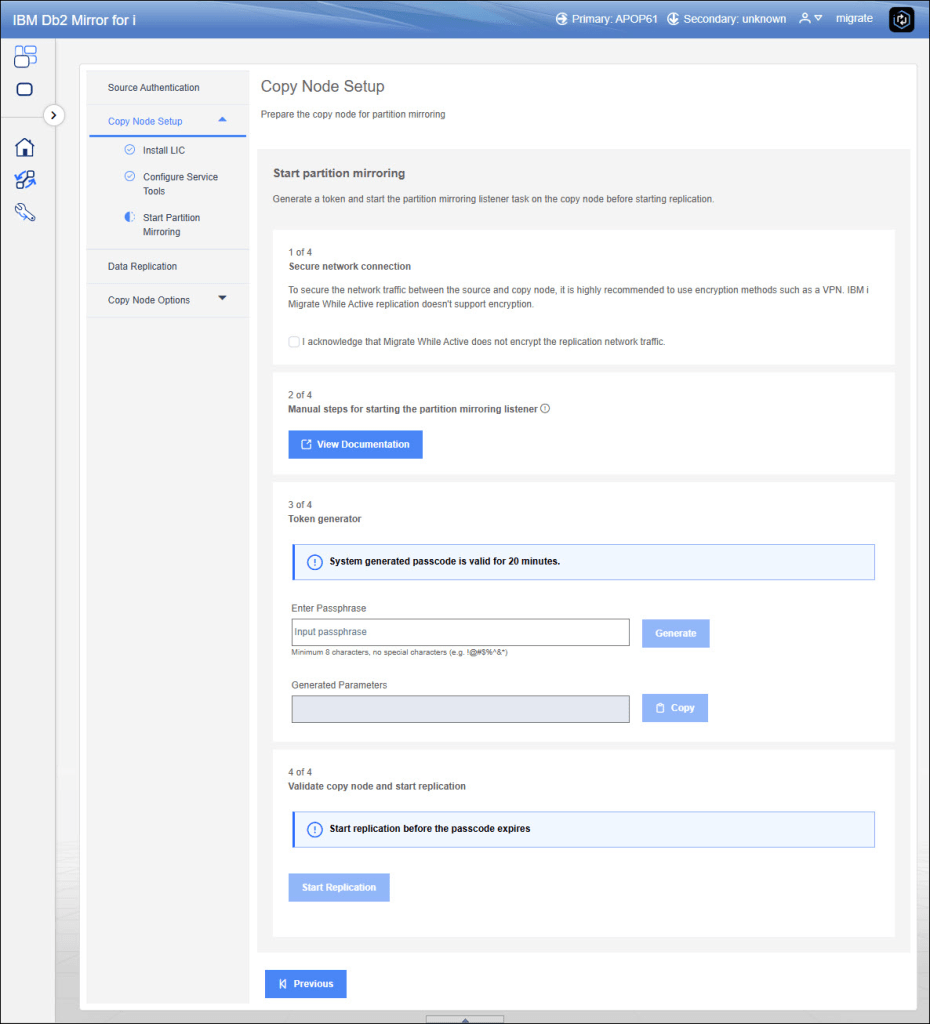Open the Install LIC step
Viewport: 930px width, 1024px height.
164,150
